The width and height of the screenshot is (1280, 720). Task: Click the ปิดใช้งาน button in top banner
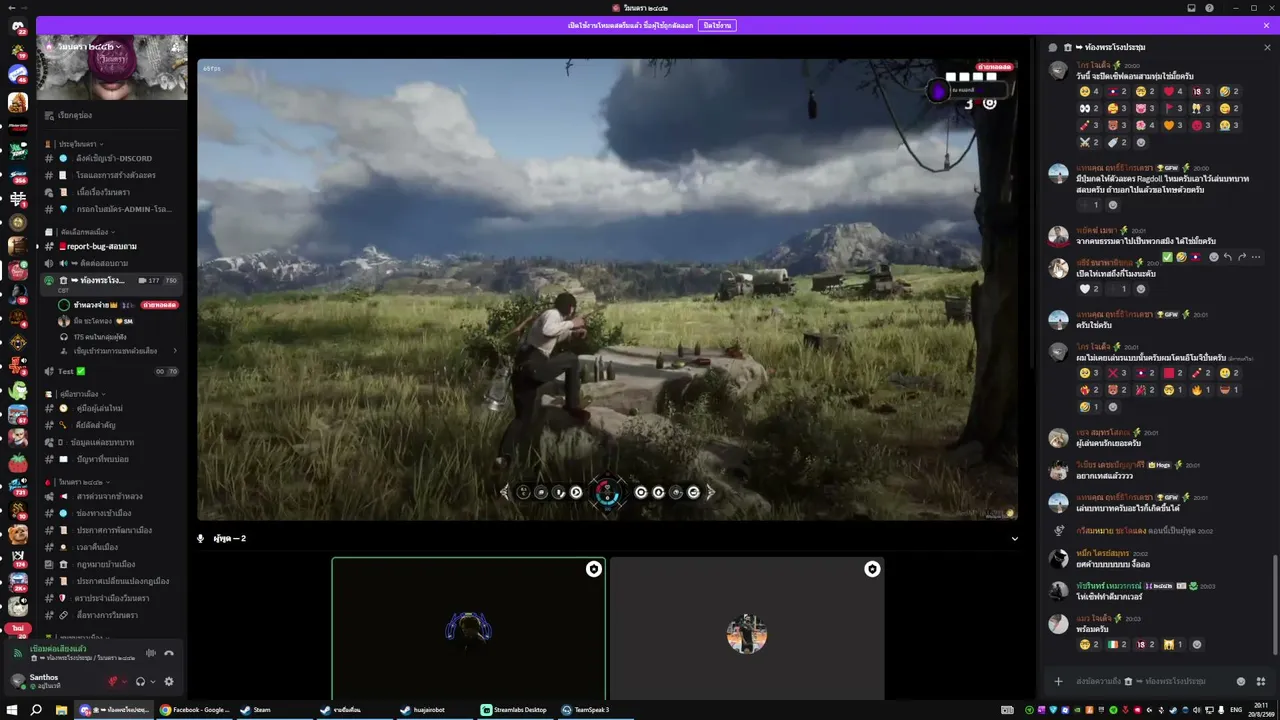717,25
